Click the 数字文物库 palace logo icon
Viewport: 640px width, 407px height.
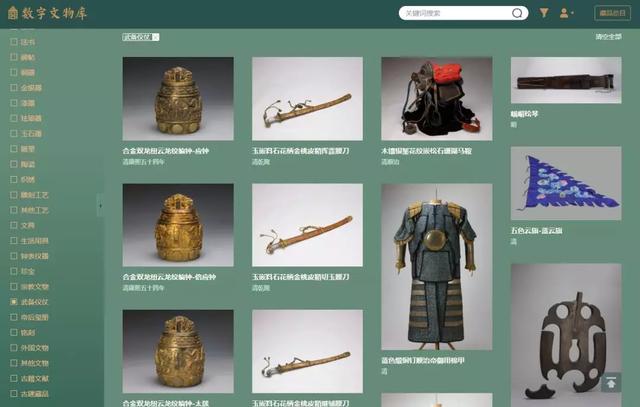click(13, 13)
